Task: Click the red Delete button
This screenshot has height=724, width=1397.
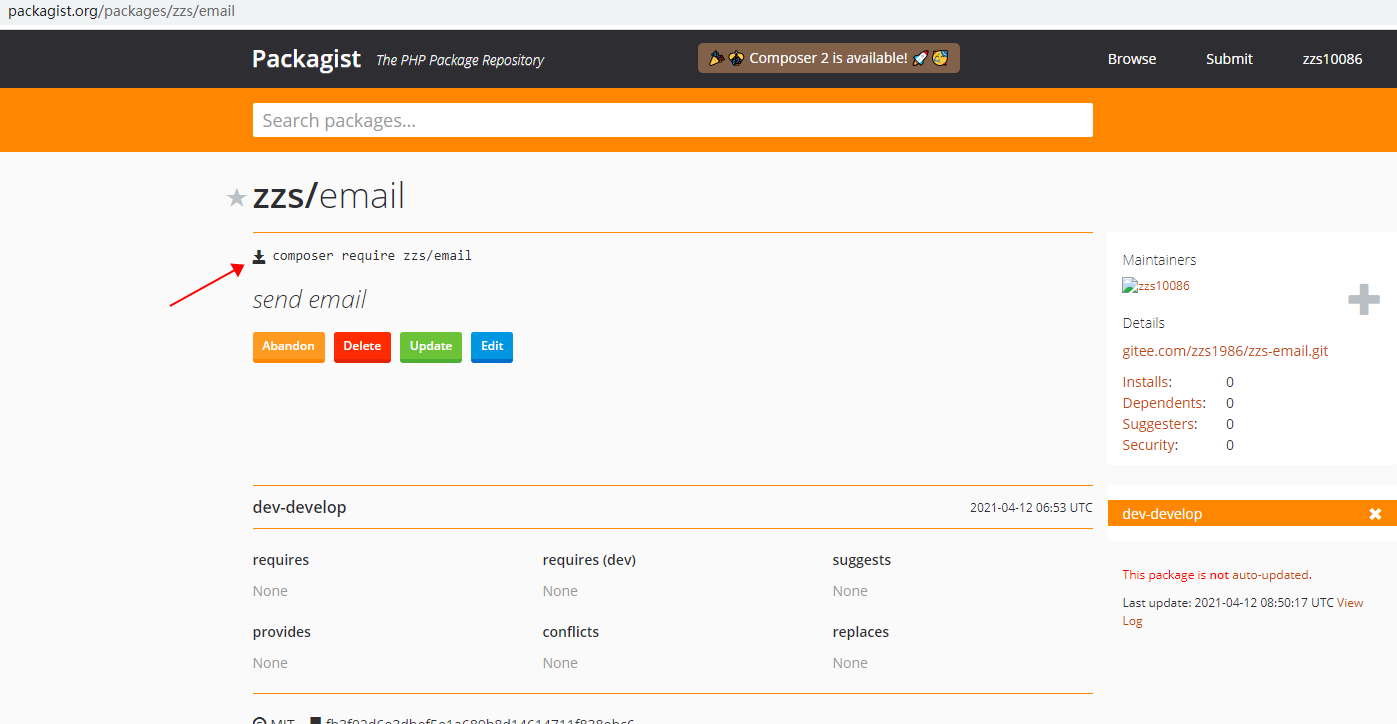Action: pyautogui.click(x=362, y=346)
